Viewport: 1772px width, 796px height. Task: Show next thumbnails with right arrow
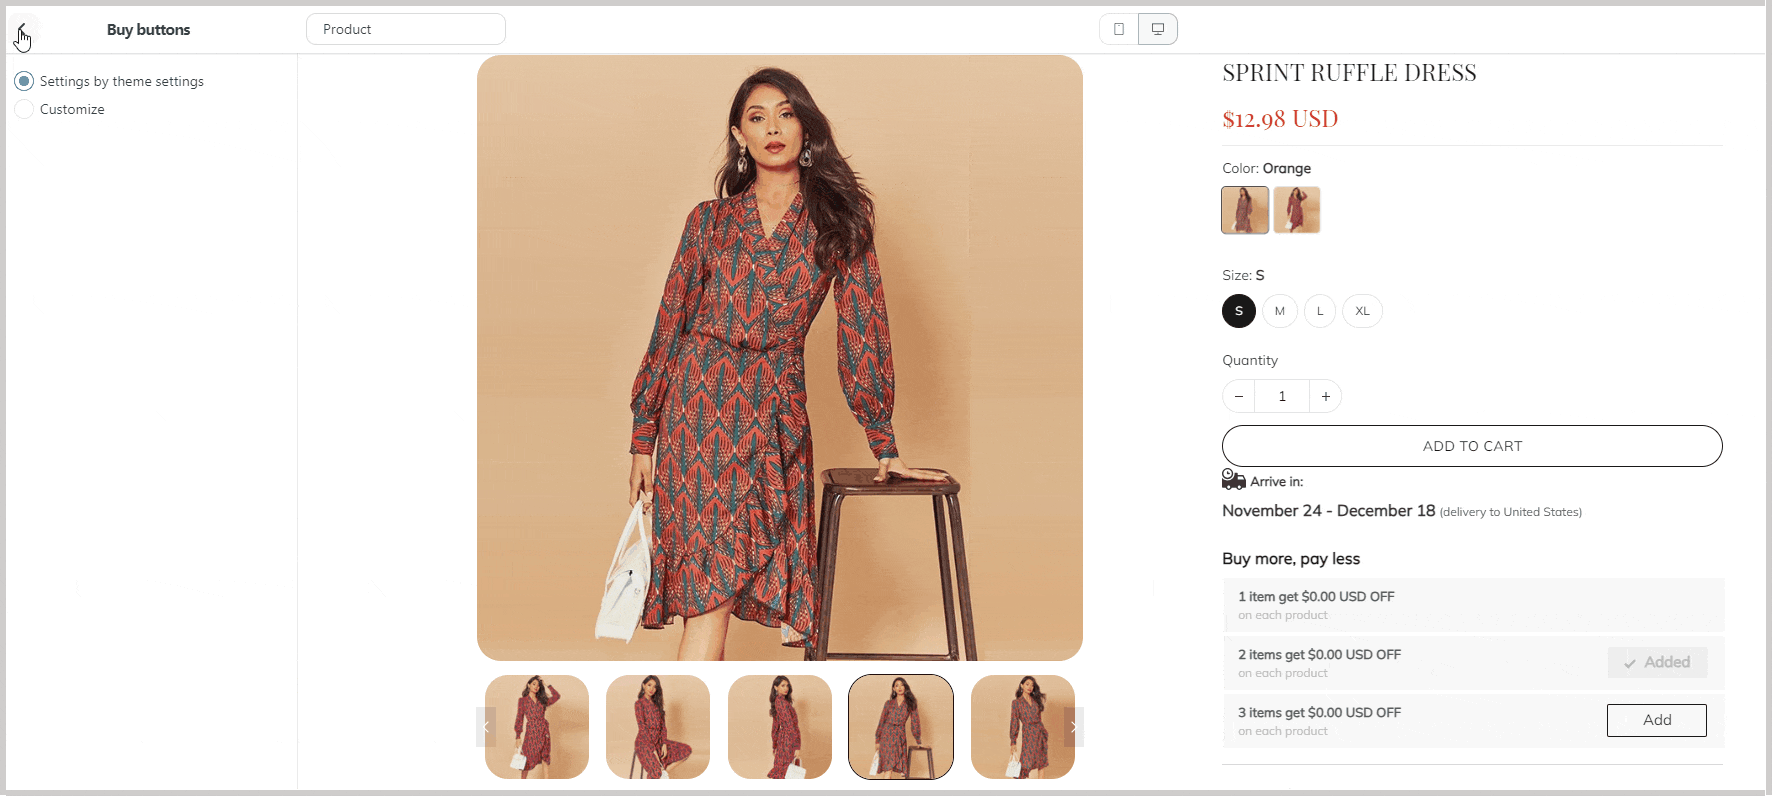1074,727
